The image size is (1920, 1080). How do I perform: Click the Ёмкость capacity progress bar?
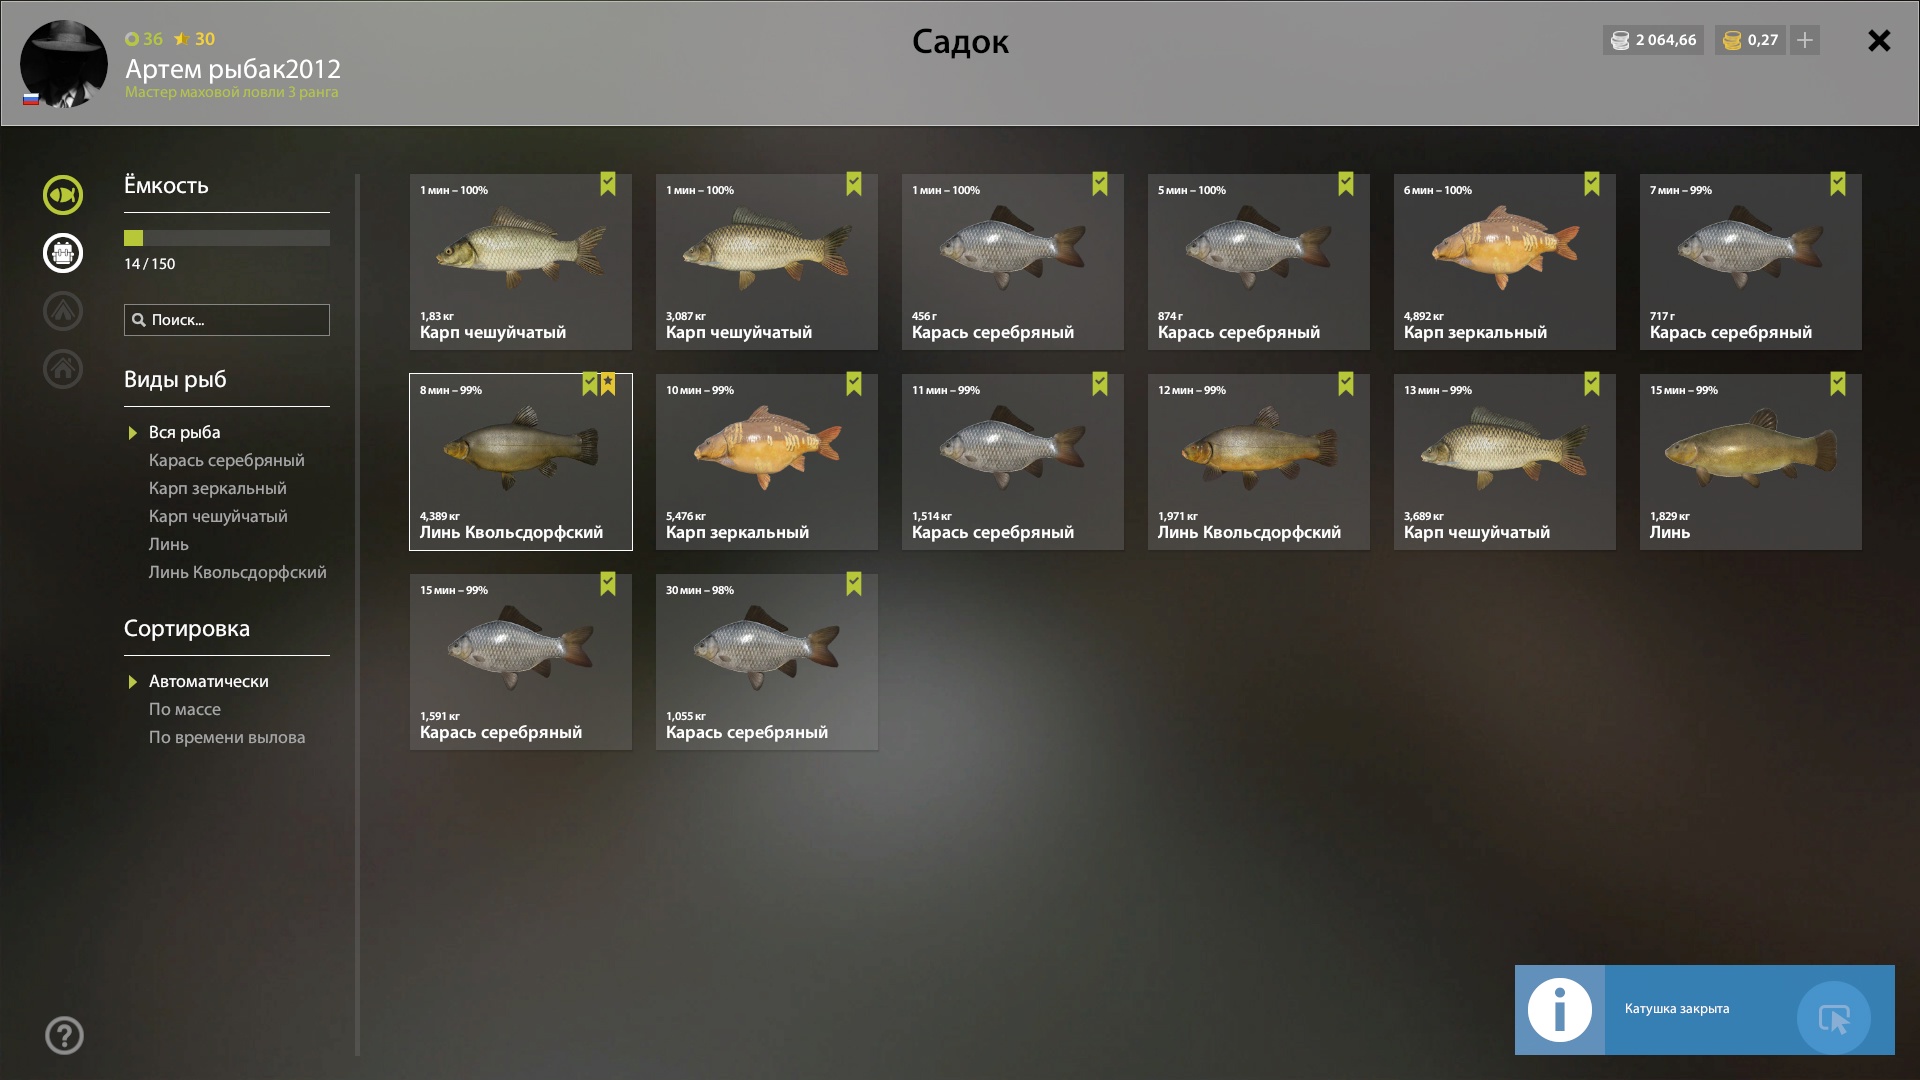227,238
